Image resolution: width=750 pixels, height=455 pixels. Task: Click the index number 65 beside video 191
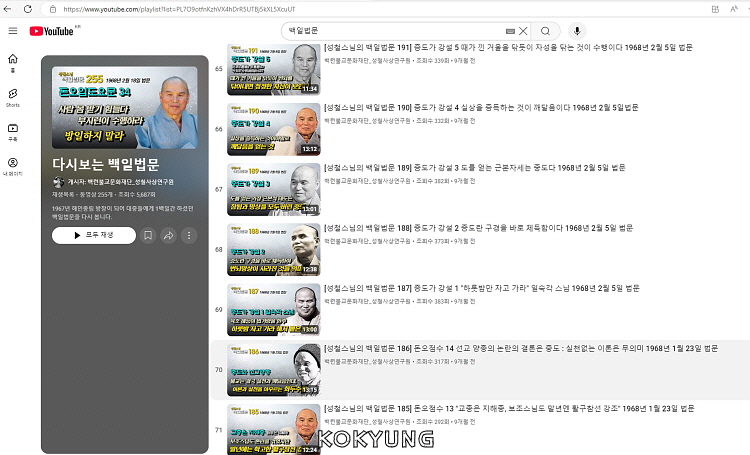pos(219,69)
